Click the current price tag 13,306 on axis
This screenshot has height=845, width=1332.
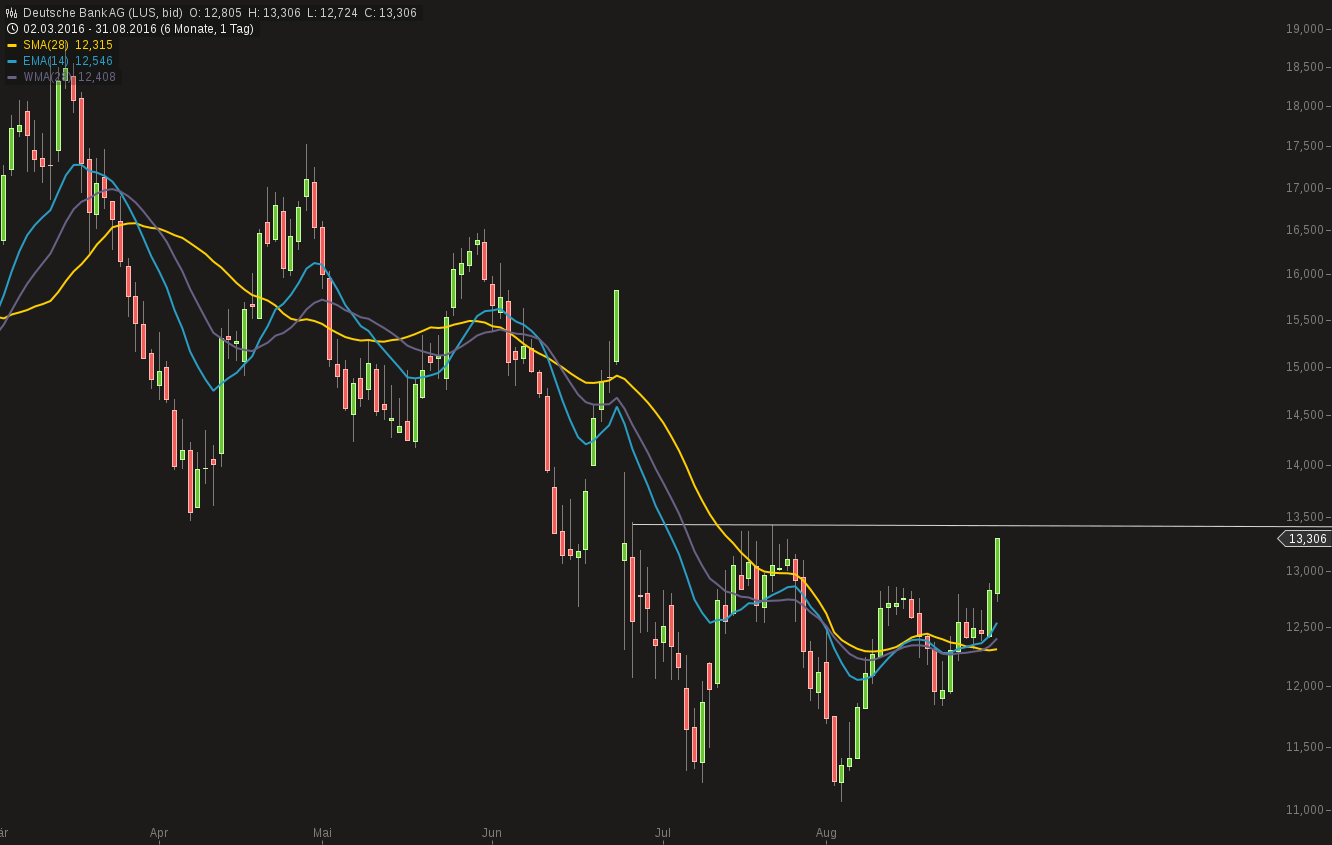pyautogui.click(x=1305, y=539)
